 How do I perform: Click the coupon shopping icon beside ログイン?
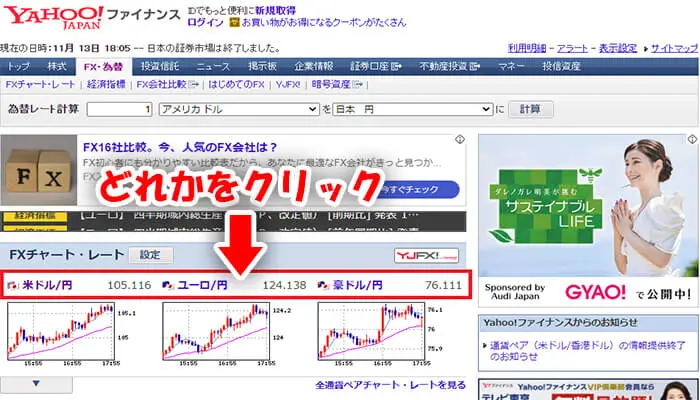[x=234, y=22]
